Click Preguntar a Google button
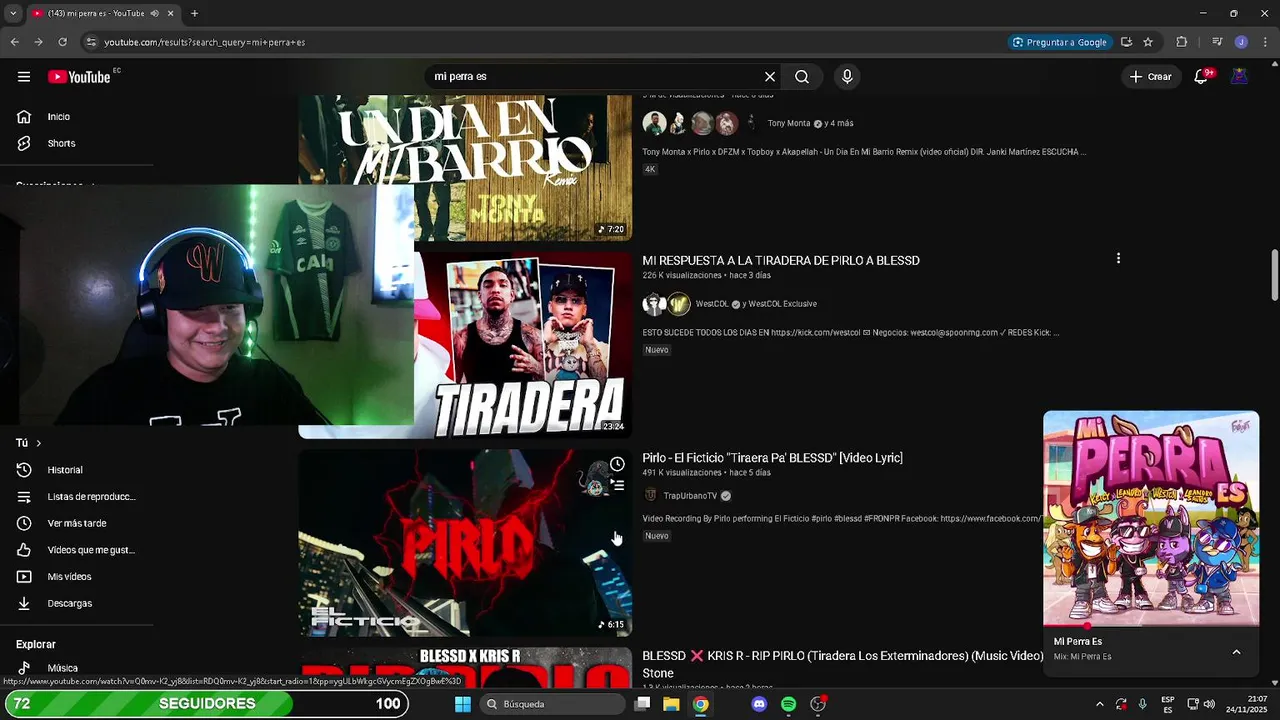The width and height of the screenshot is (1280, 720). tap(1060, 42)
